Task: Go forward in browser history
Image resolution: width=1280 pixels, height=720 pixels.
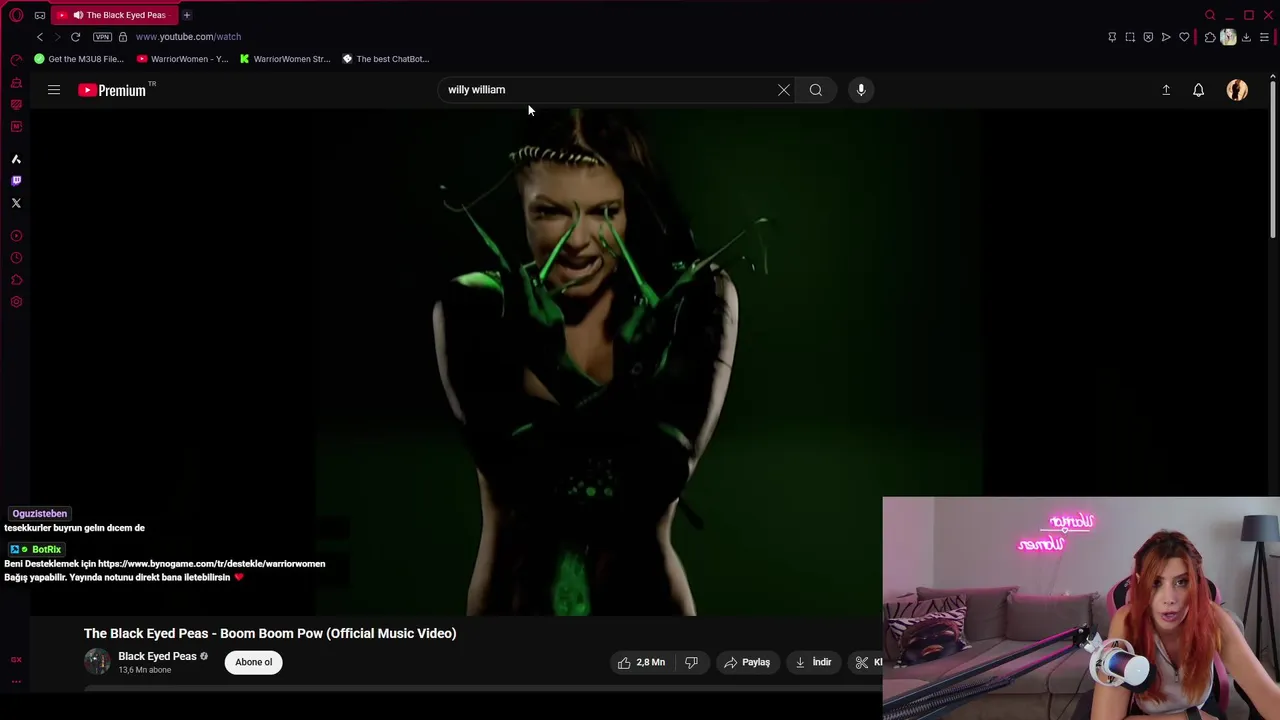Action: pyautogui.click(x=57, y=37)
